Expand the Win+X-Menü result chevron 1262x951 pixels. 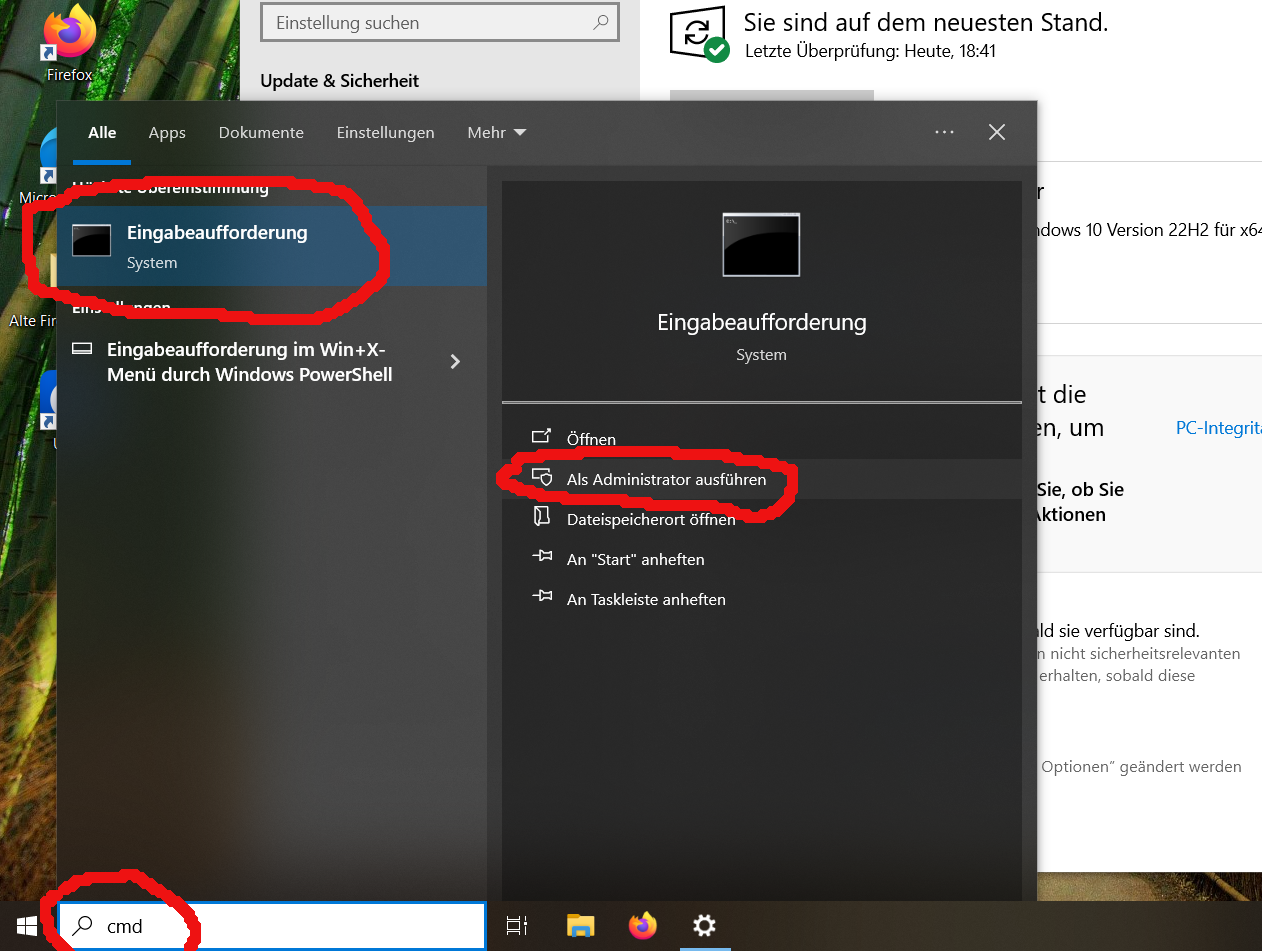click(455, 362)
